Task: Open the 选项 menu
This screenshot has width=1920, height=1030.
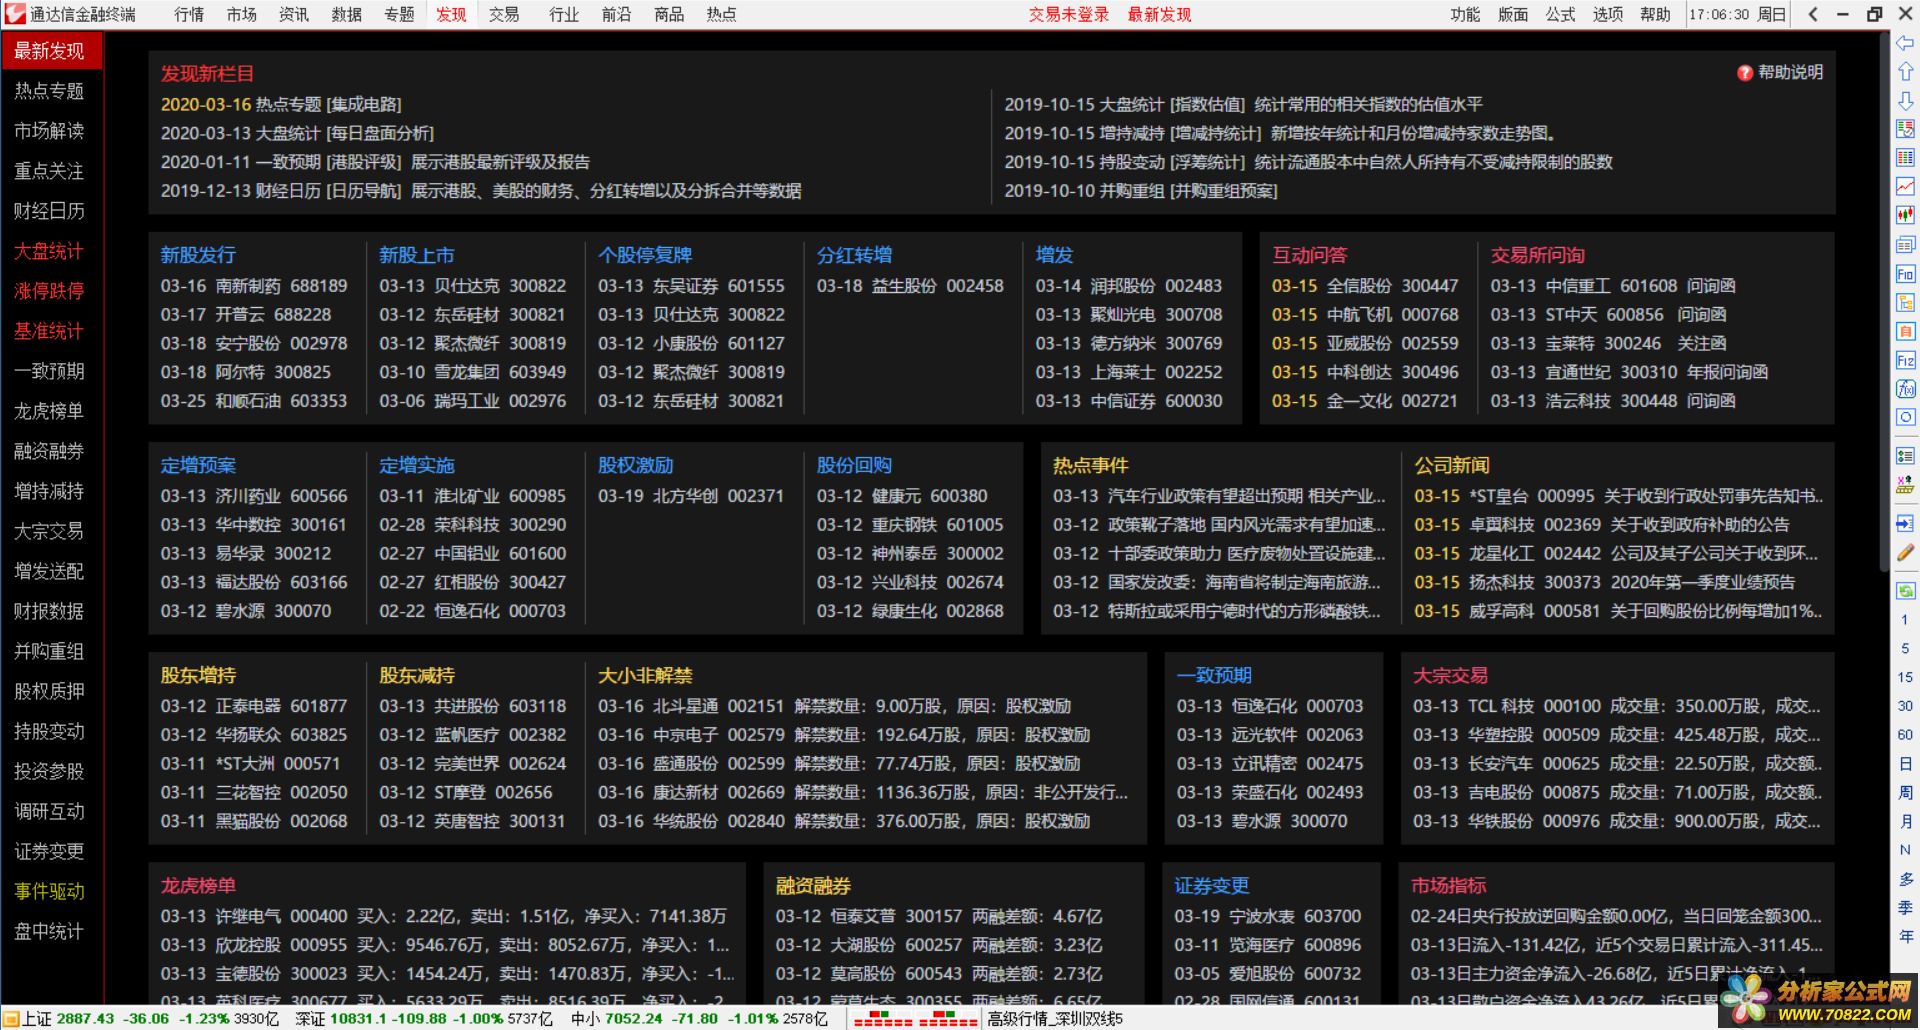Action: point(1608,14)
